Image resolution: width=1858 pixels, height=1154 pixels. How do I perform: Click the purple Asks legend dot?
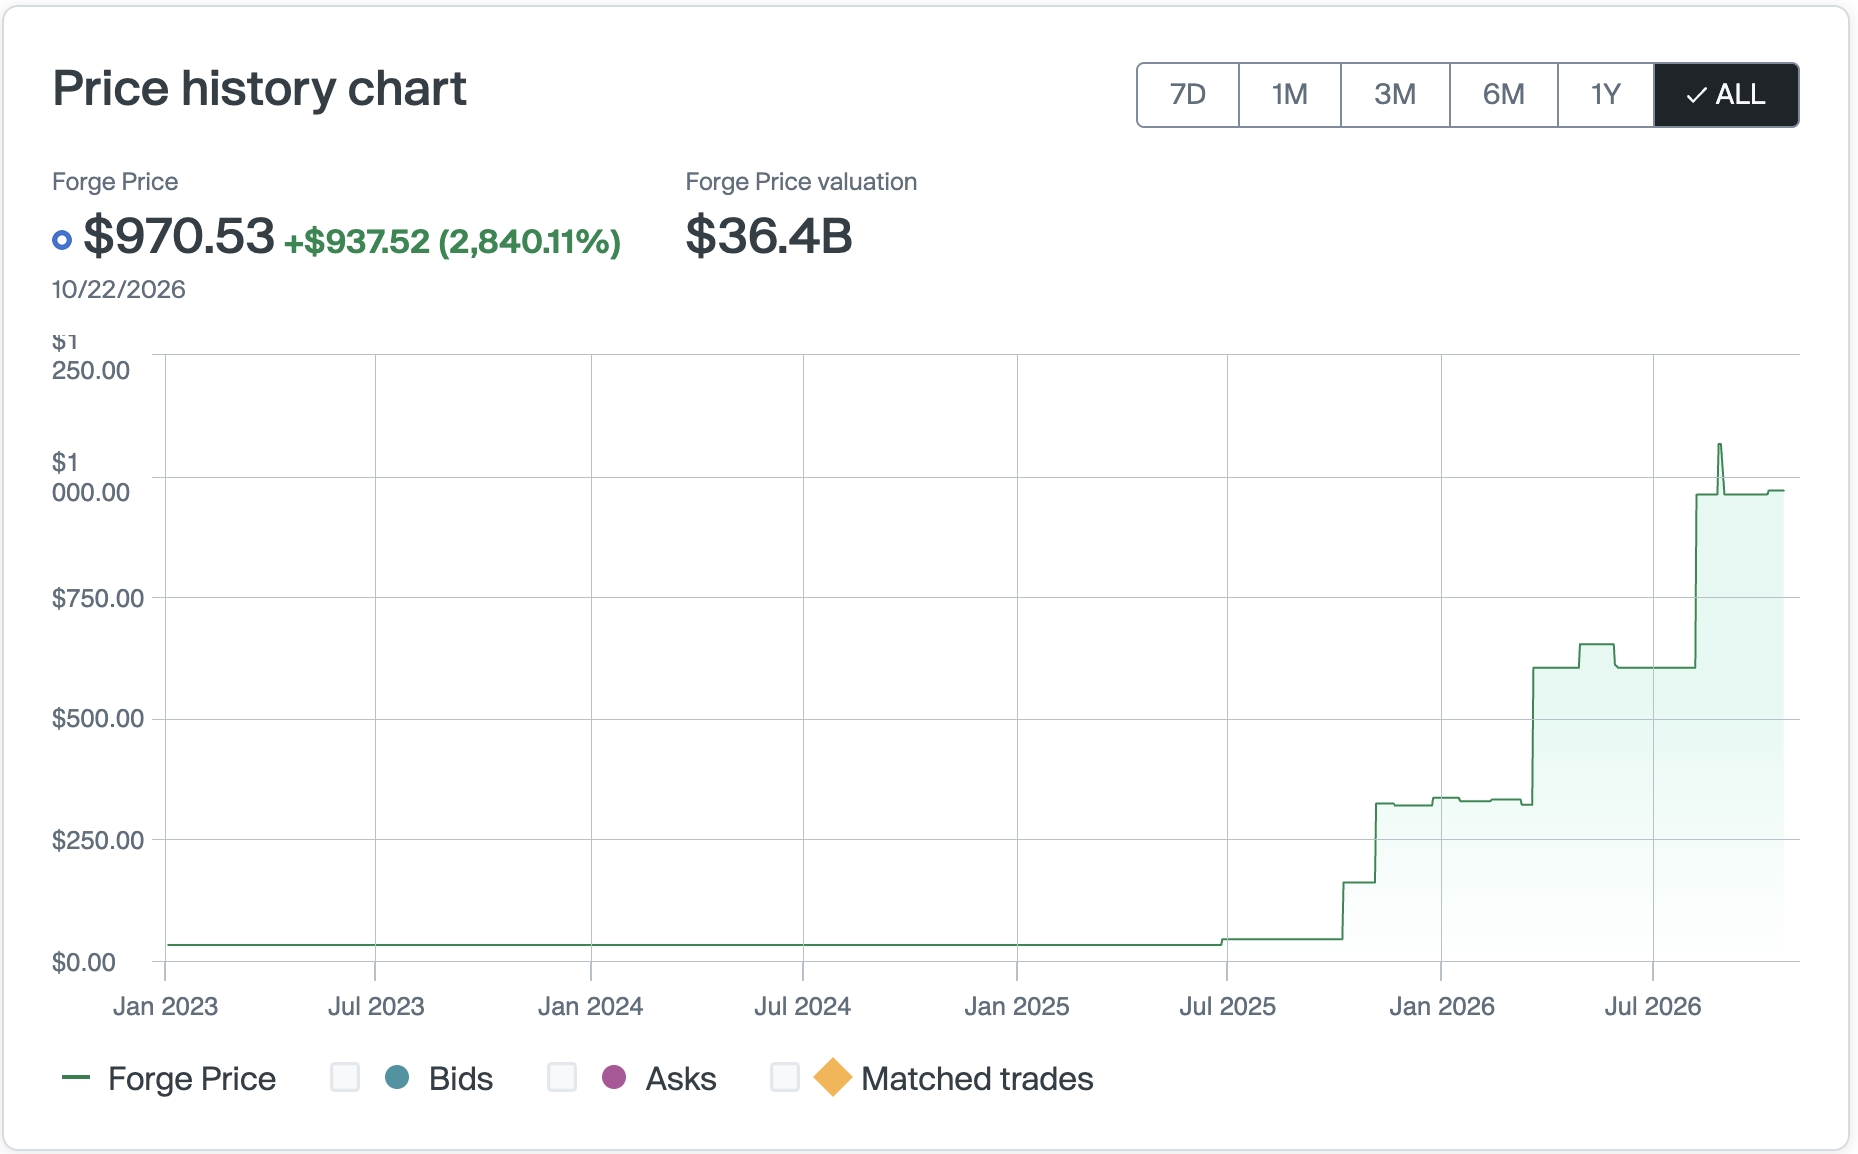coord(614,1077)
